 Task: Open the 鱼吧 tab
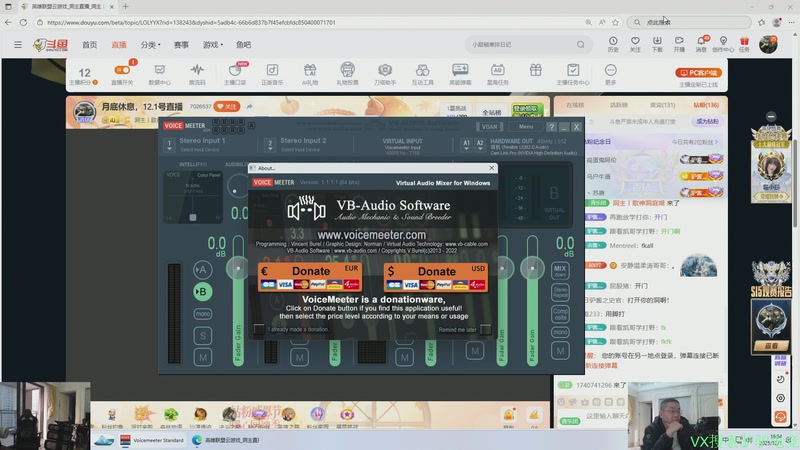(243, 45)
